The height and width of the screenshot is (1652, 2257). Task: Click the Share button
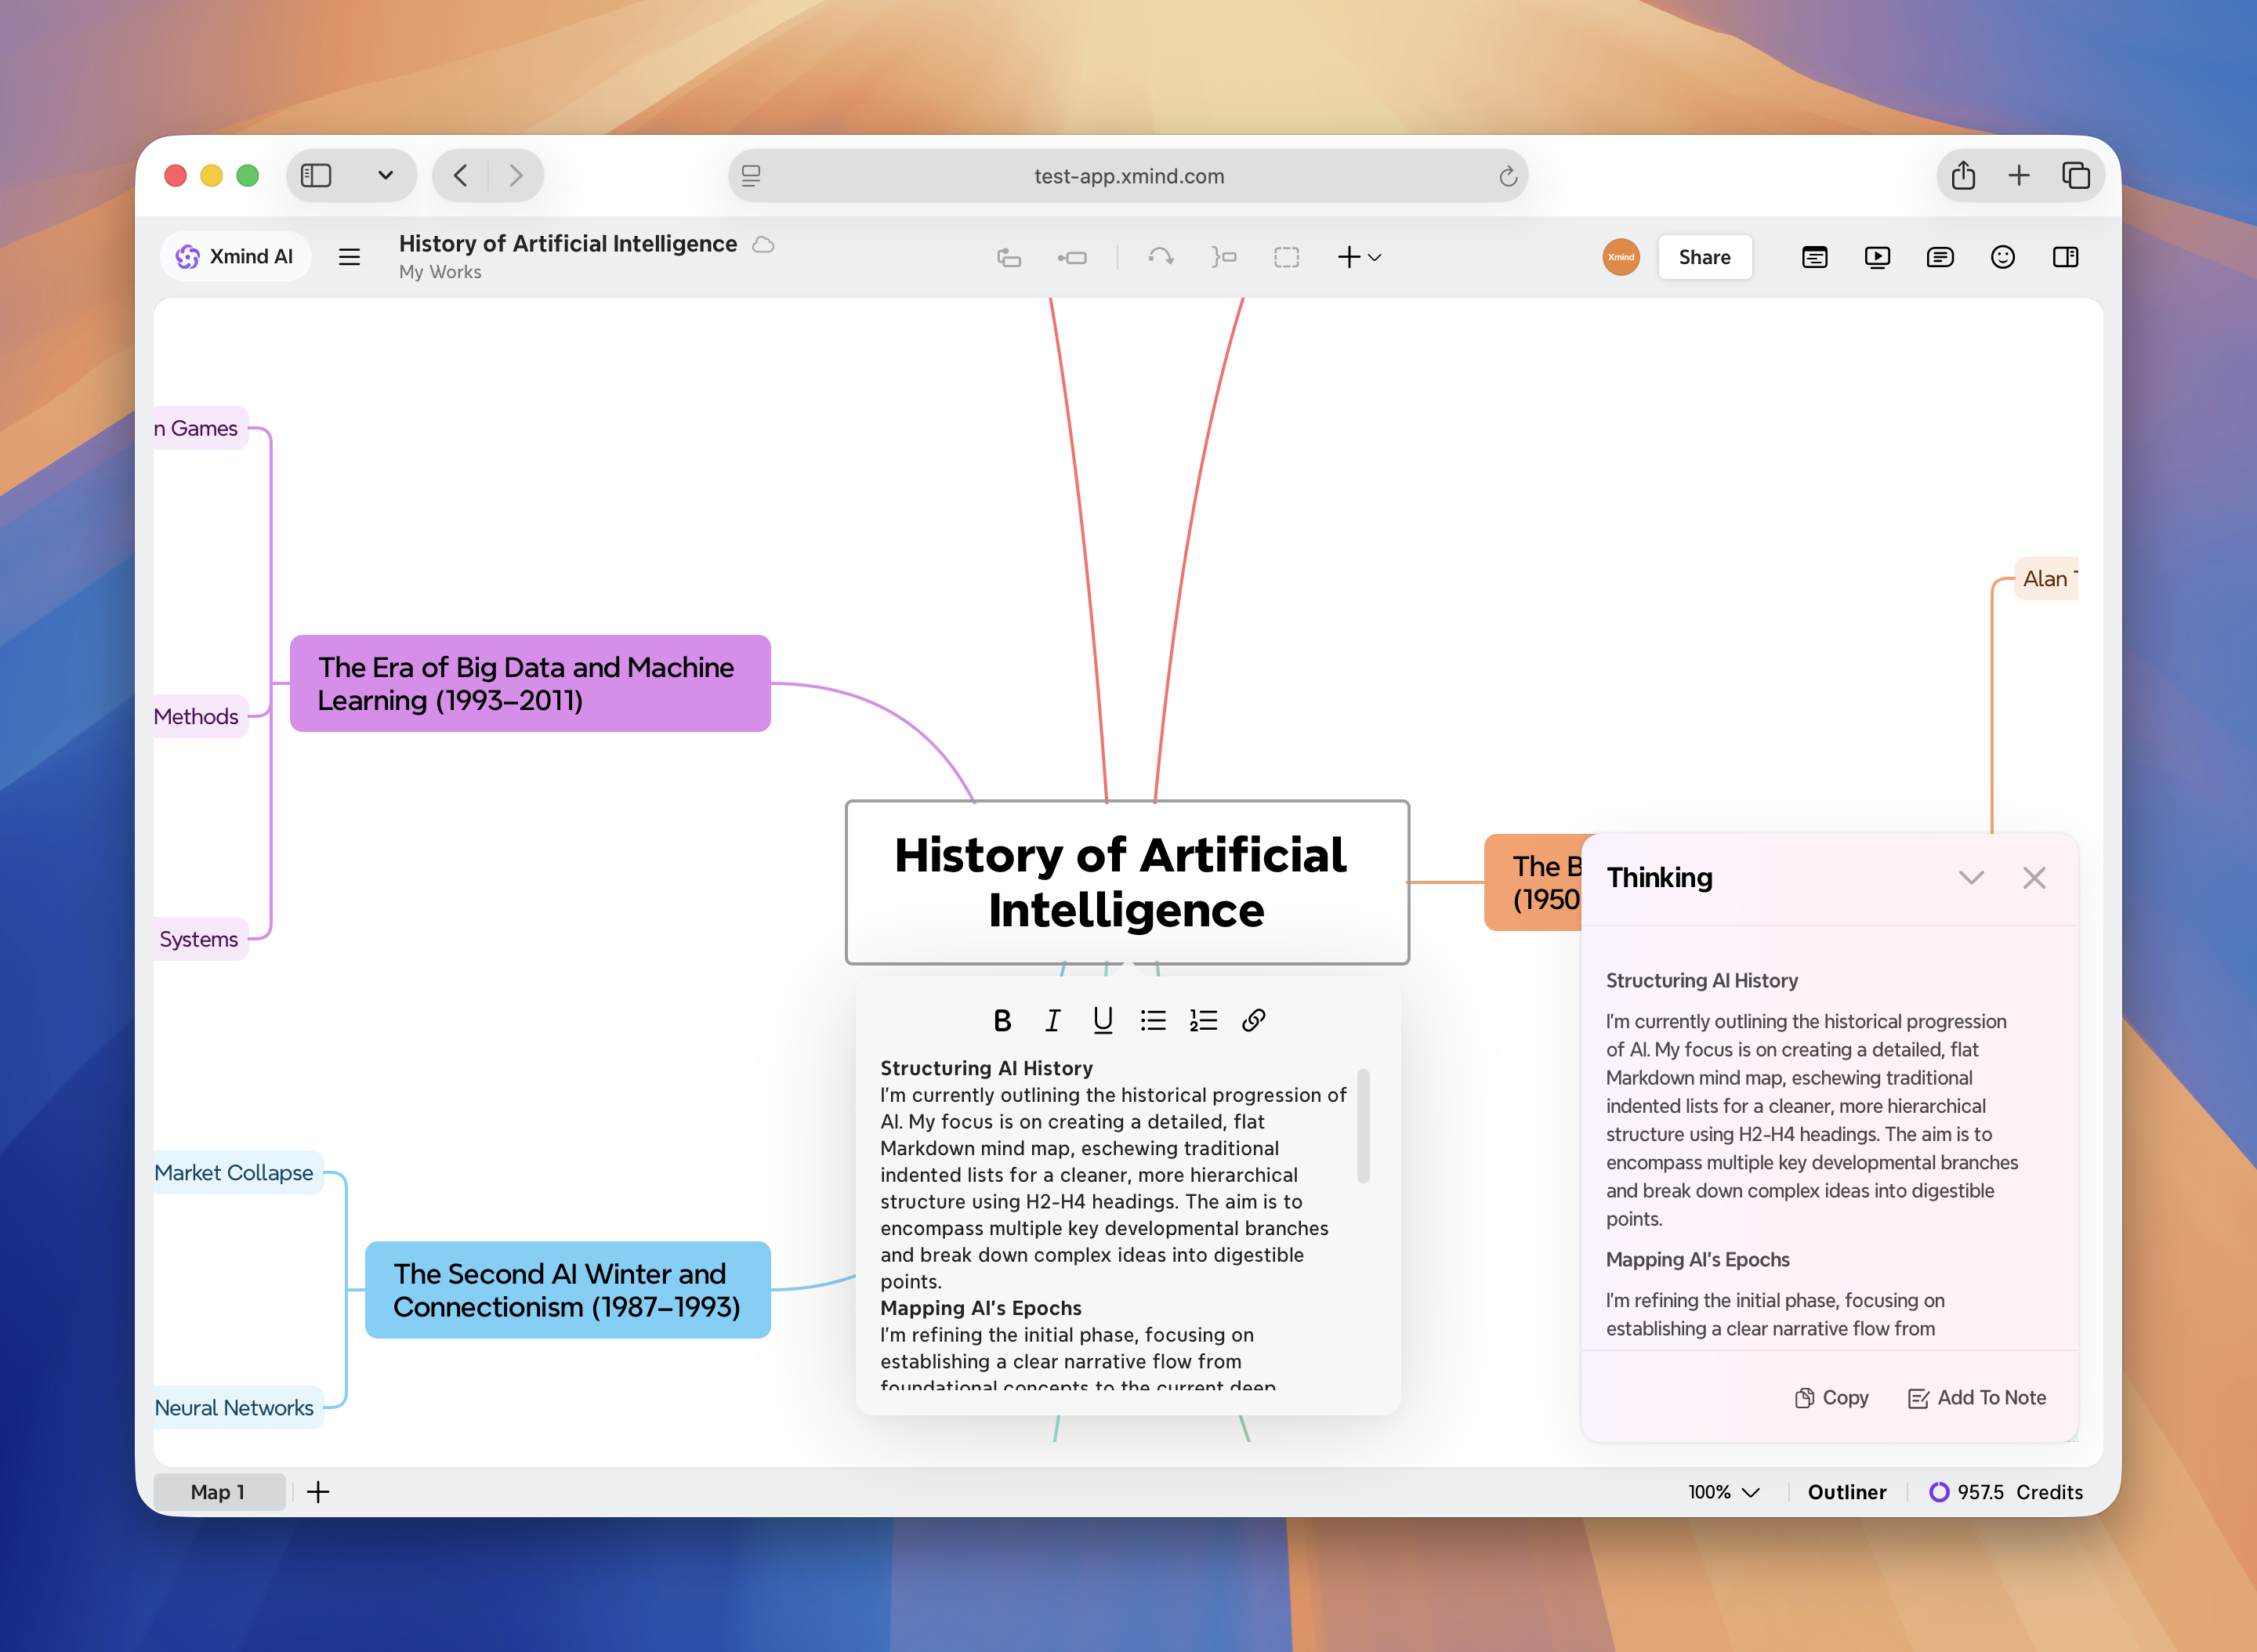(x=1704, y=257)
